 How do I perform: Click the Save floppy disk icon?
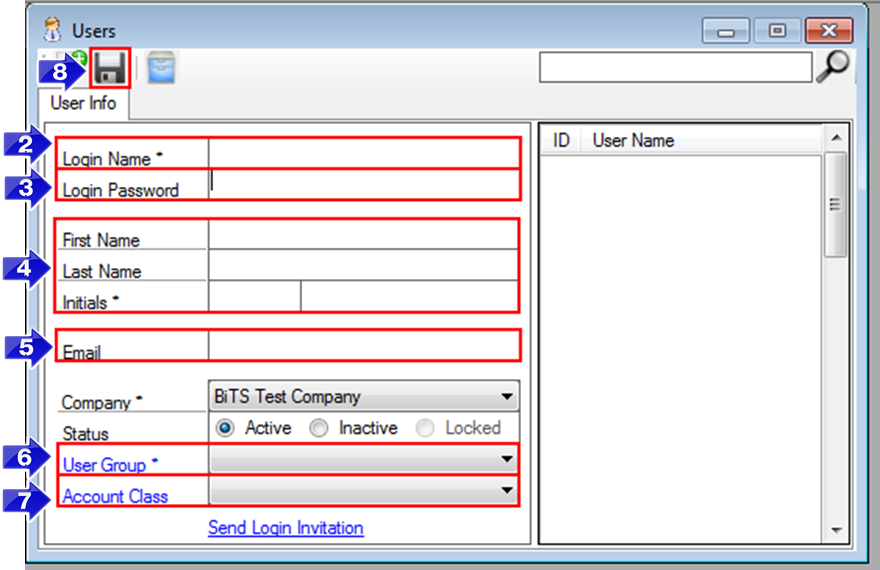pyautogui.click(x=109, y=68)
